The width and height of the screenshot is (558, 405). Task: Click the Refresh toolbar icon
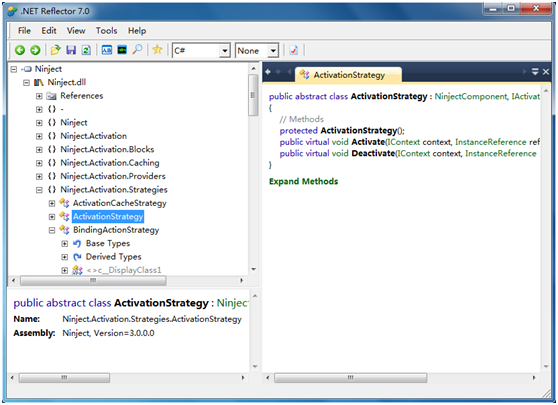[86, 50]
